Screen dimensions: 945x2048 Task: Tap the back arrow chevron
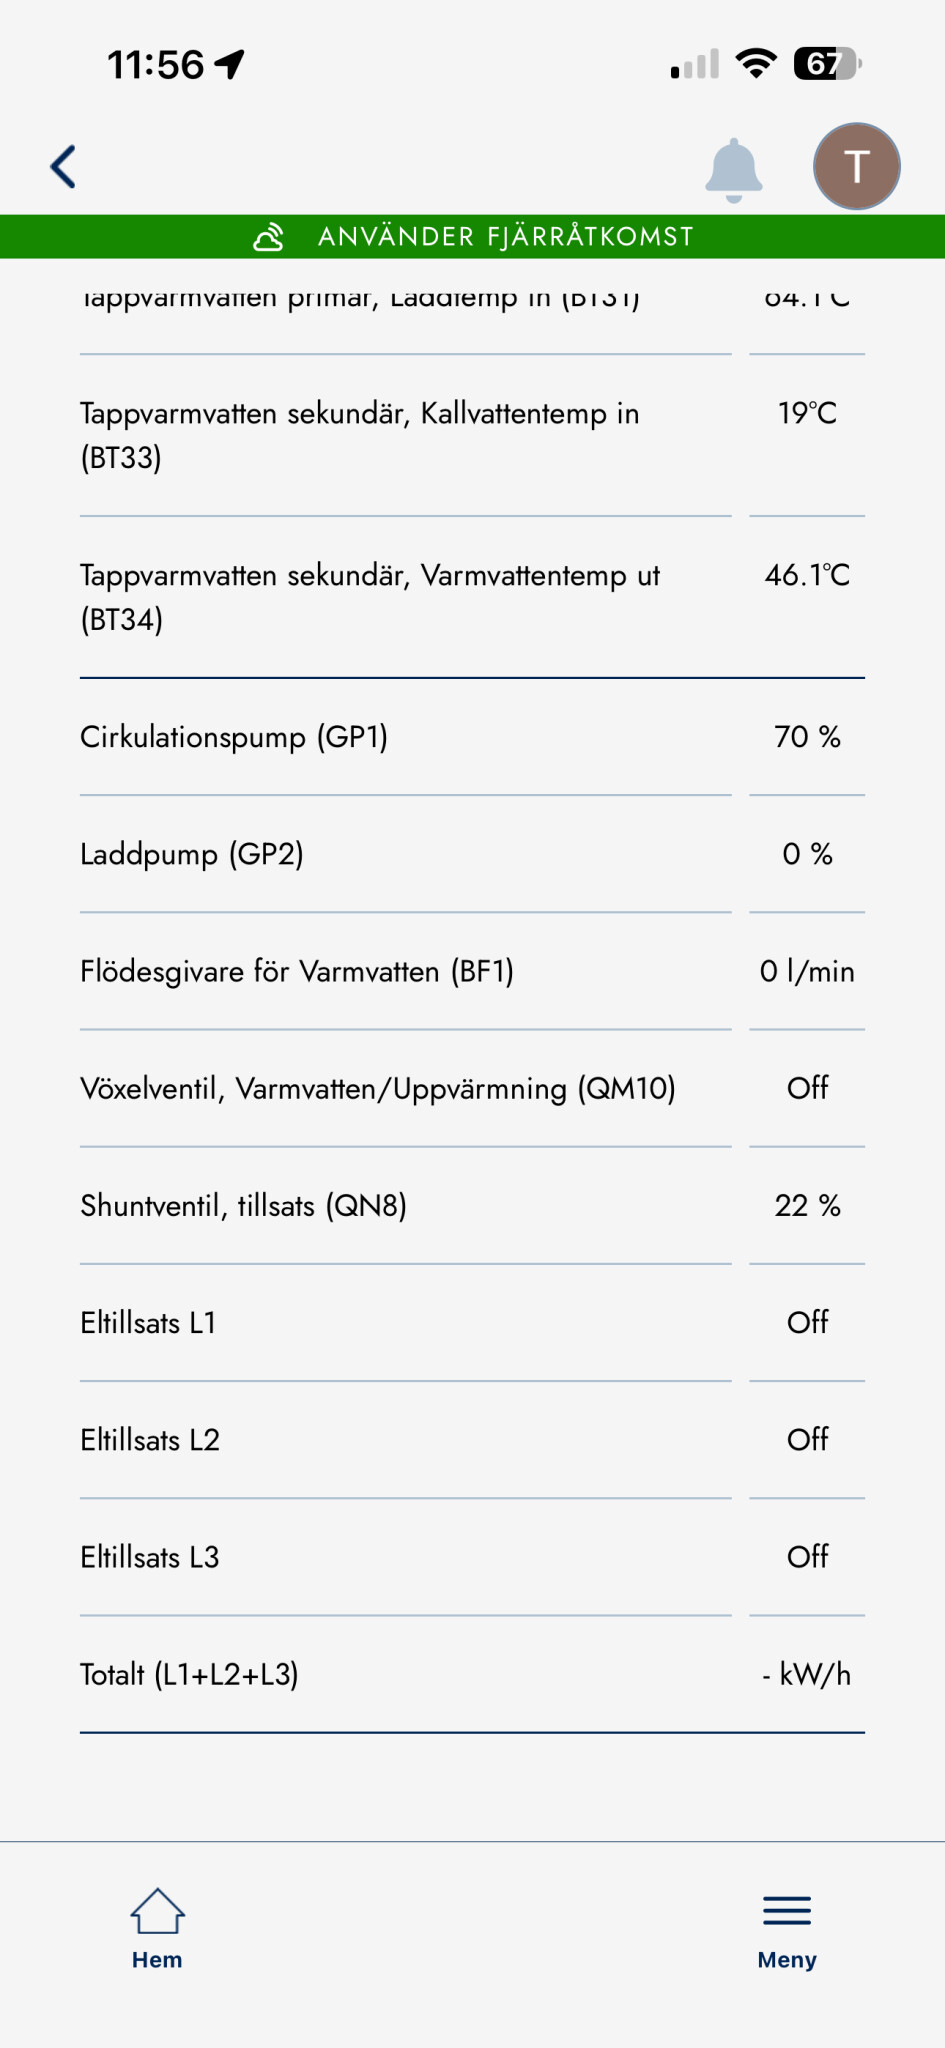tap(64, 167)
